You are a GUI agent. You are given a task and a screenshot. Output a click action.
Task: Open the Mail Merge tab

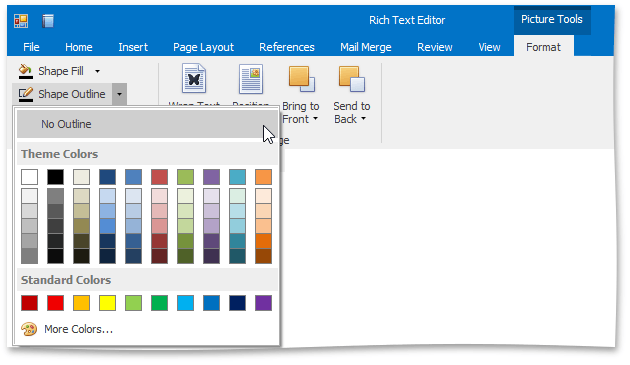(x=366, y=47)
